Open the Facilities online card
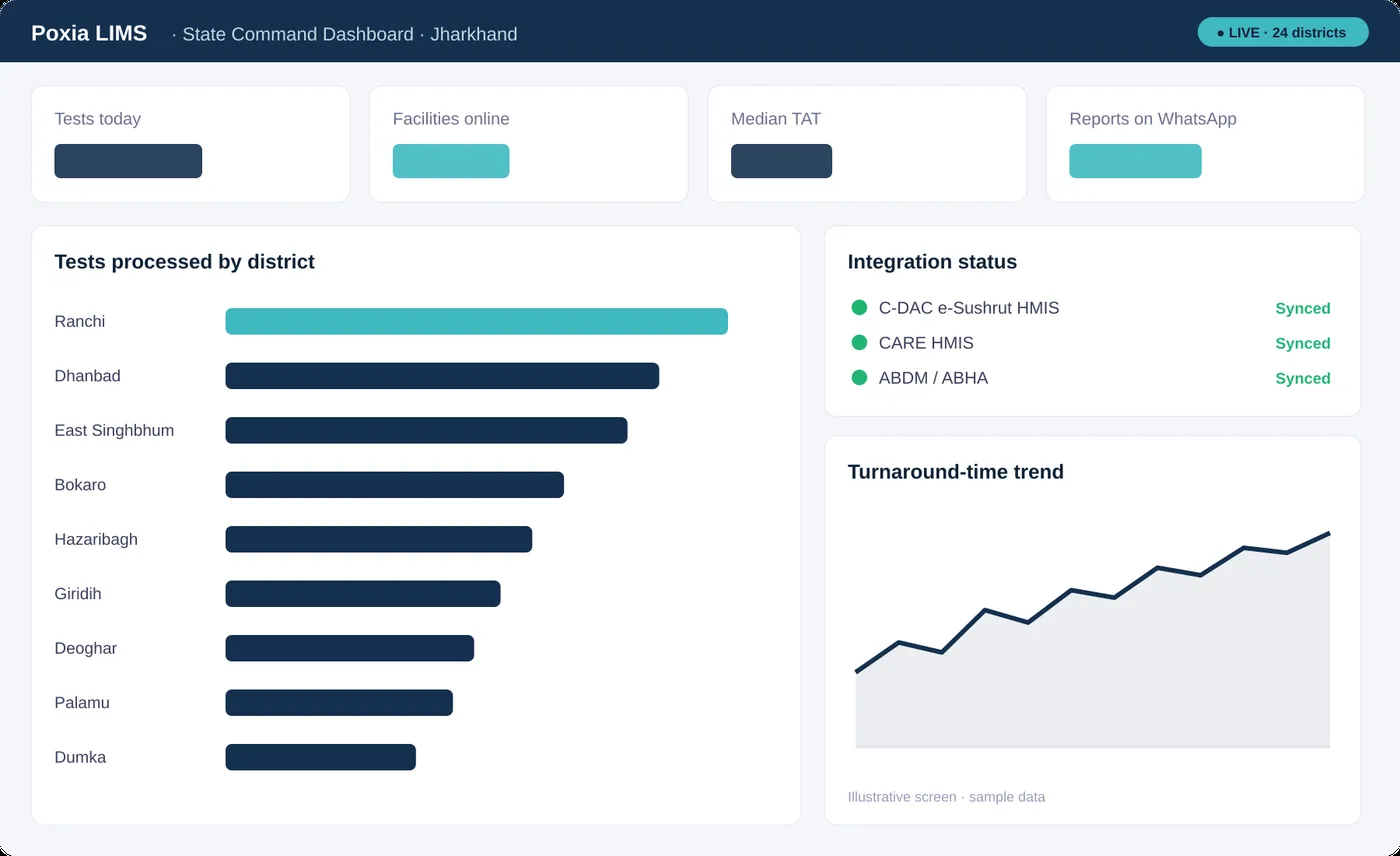The image size is (1400, 856). coord(528,144)
